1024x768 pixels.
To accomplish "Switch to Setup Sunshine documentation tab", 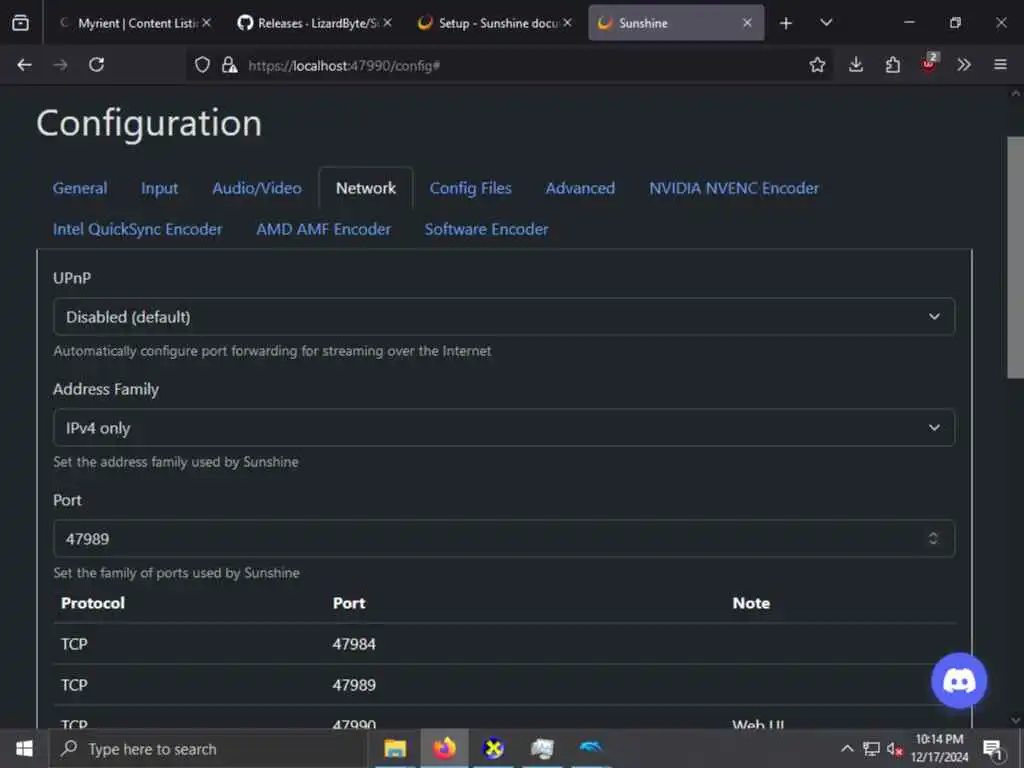I will click(494, 23).
